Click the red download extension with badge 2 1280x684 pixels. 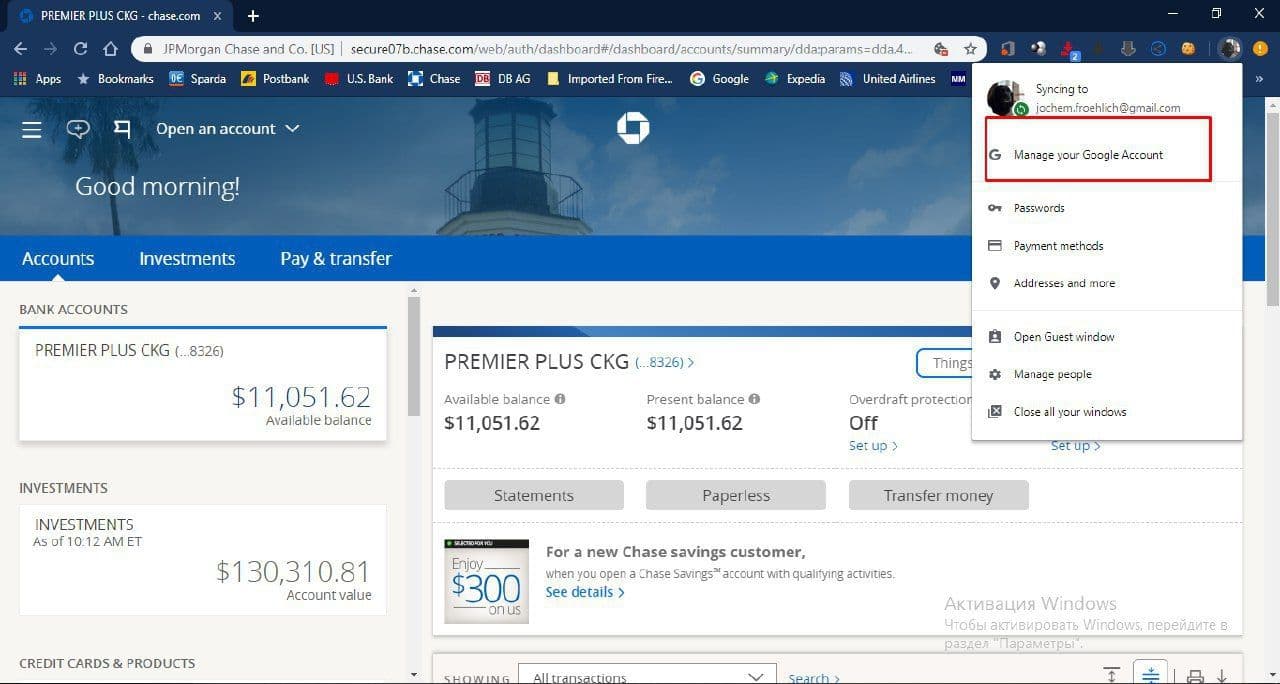(x=1069, y=48)
